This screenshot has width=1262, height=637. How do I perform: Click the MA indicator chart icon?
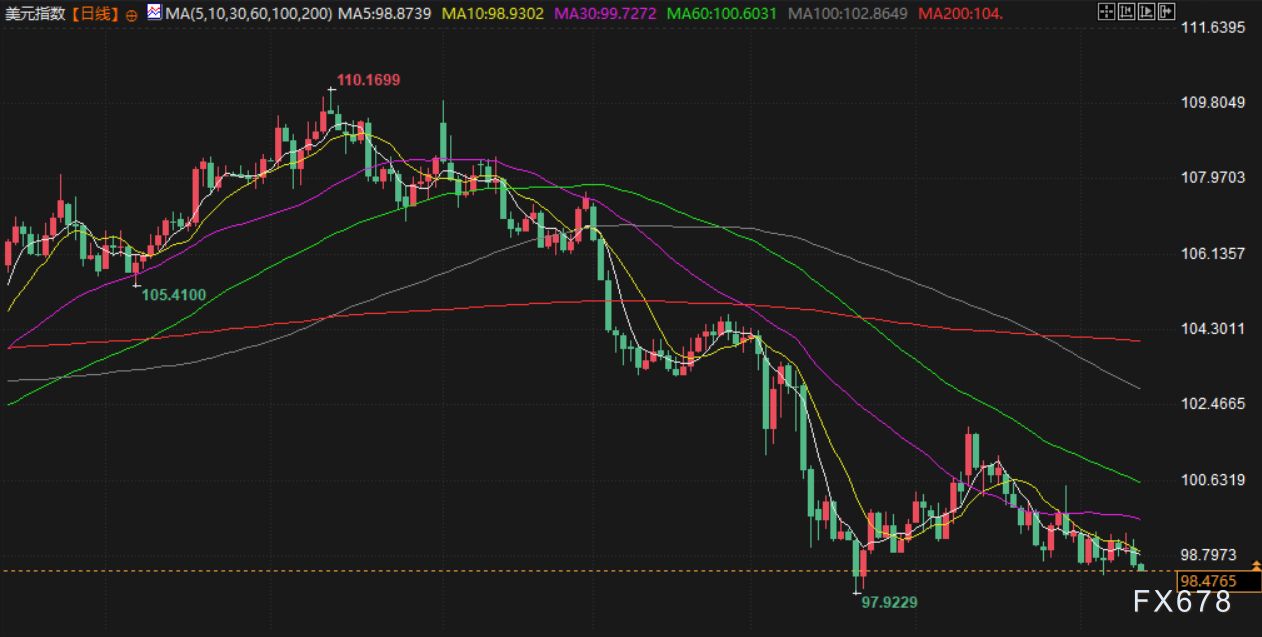(x=153, y=13)
